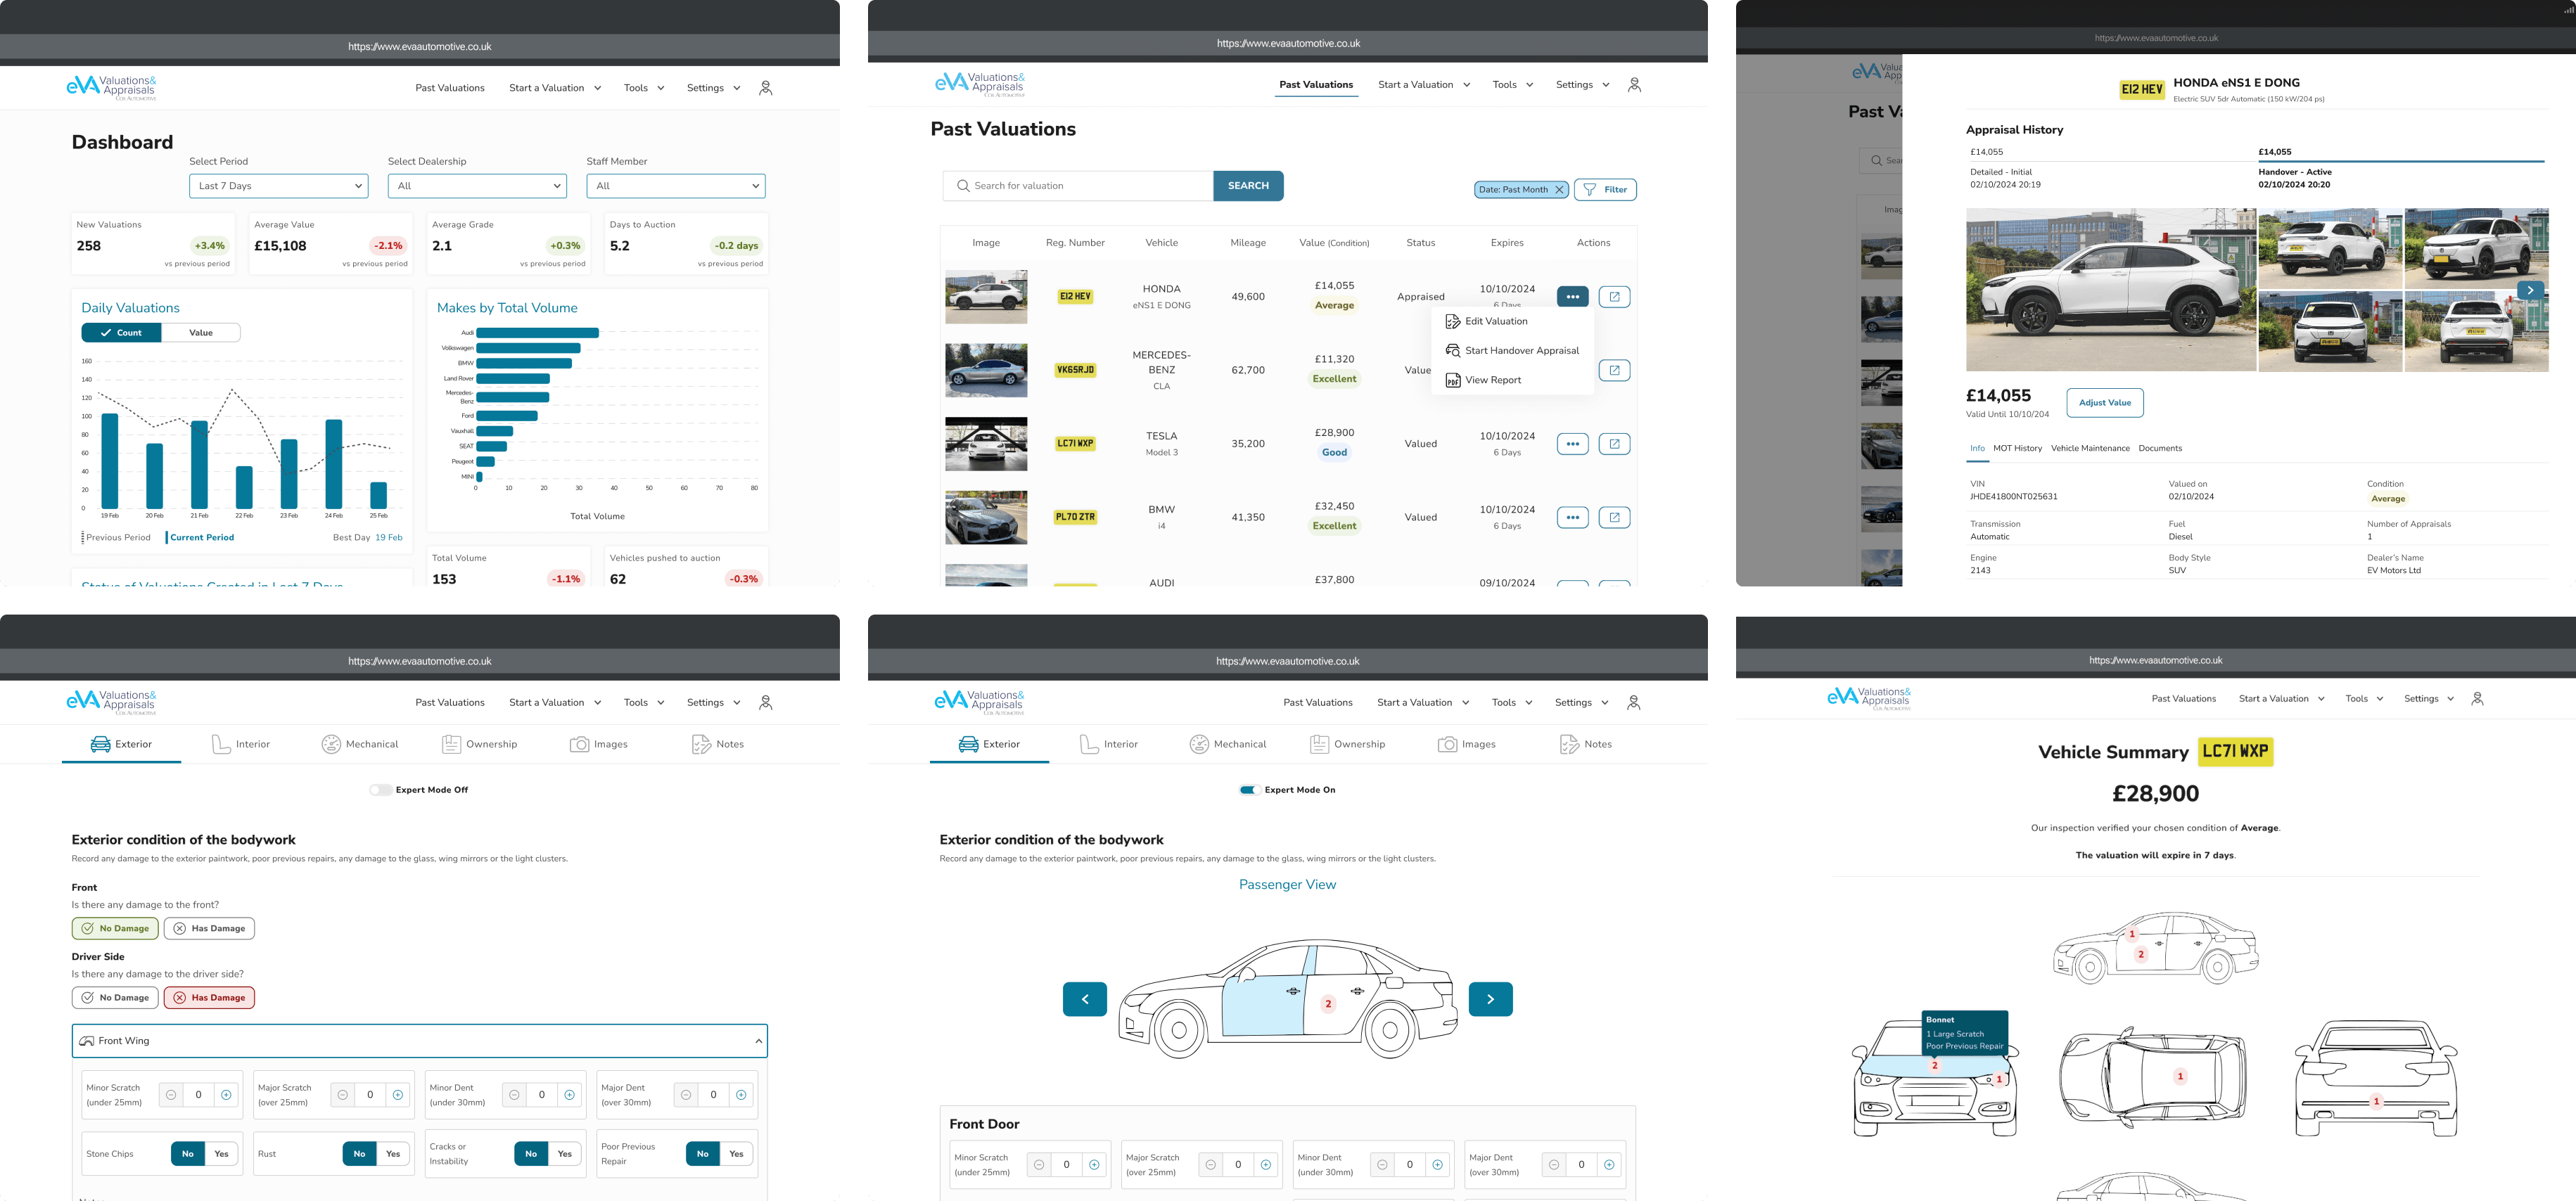2576x1201 pixels.
Task: Click the next-image arrow in the Appraisal History gallery
Action: (x=2530, y=290)
